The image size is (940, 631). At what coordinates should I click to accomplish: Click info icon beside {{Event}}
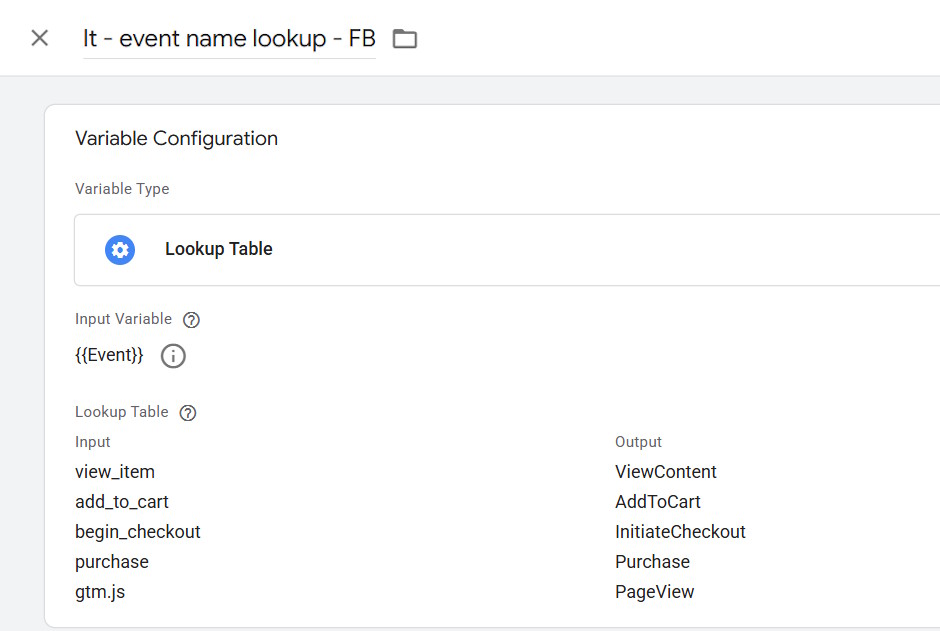[x=173, y=356]
